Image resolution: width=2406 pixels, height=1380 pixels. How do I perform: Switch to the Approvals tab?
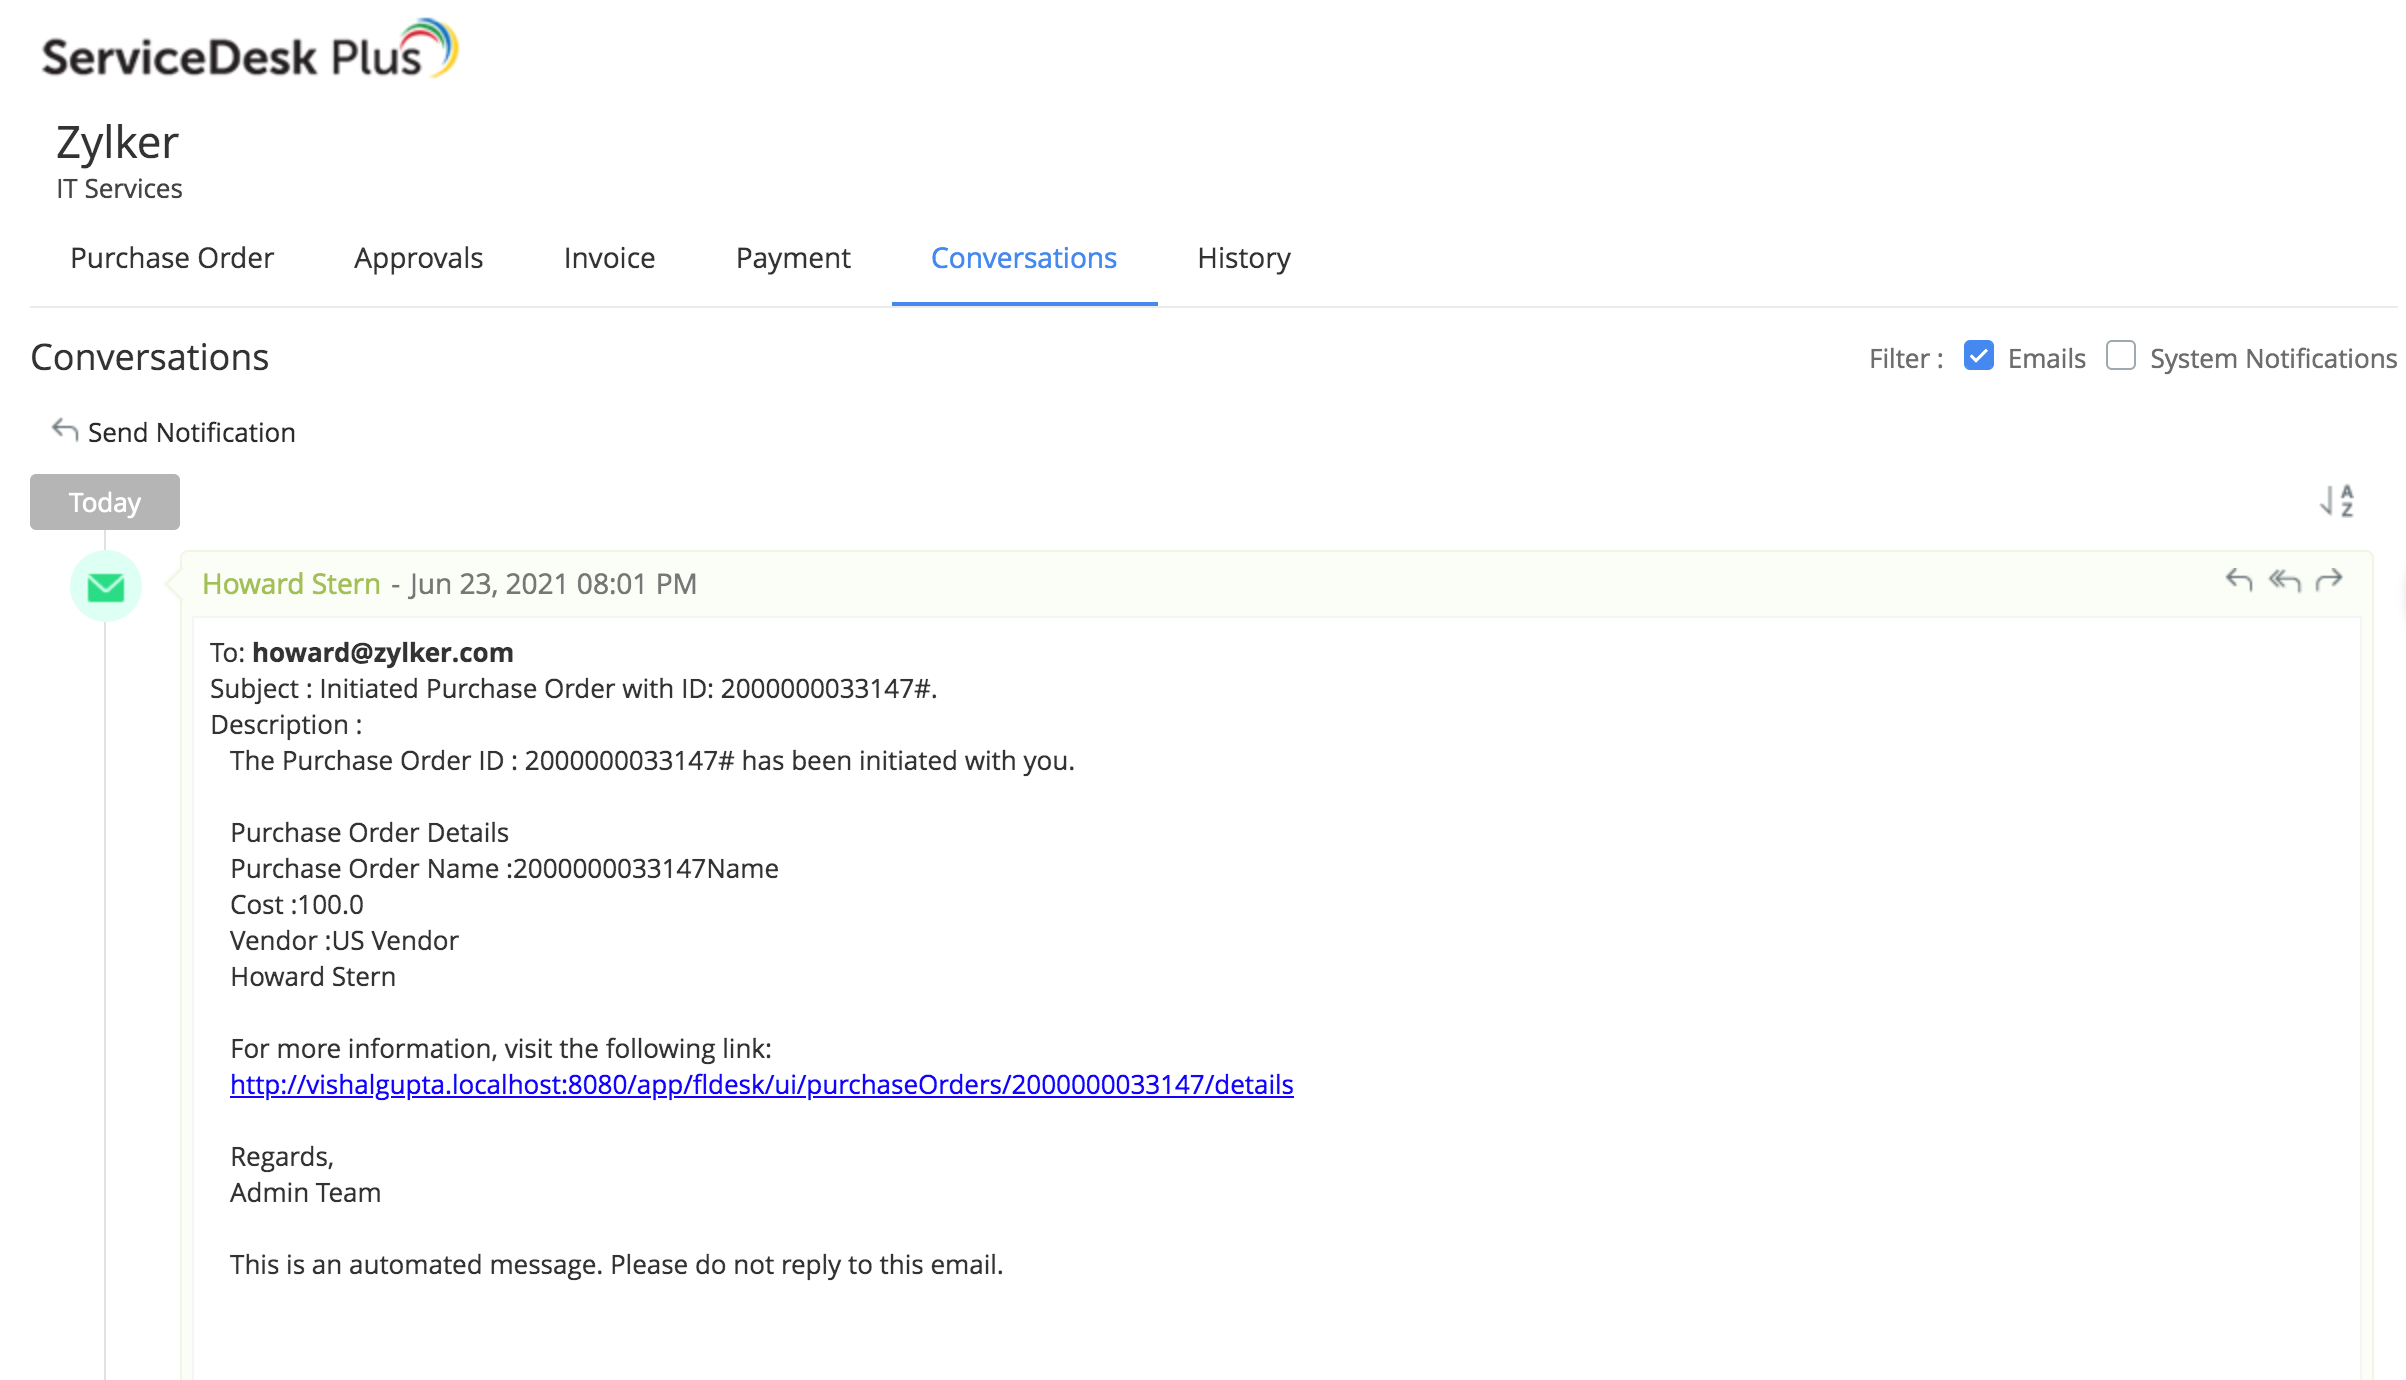click(x=418, y=258)
